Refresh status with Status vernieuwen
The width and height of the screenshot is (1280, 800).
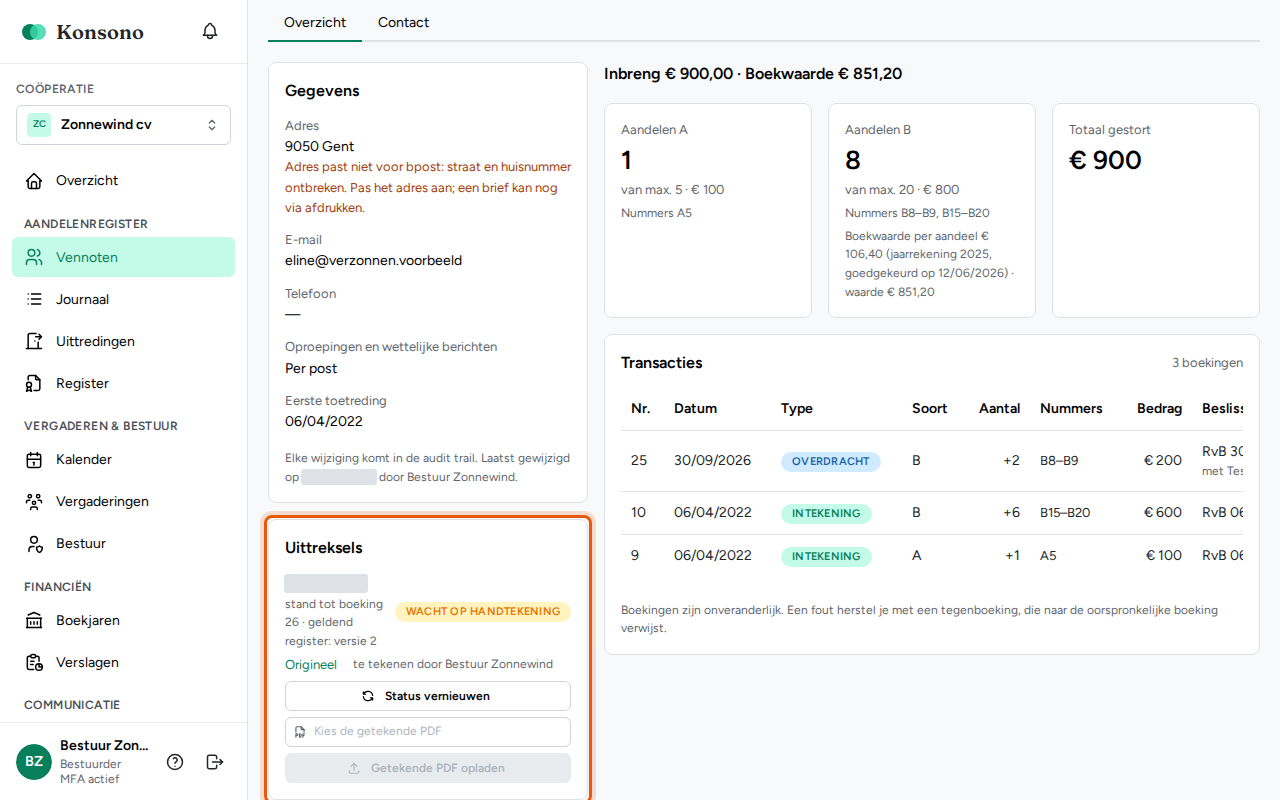428,696
